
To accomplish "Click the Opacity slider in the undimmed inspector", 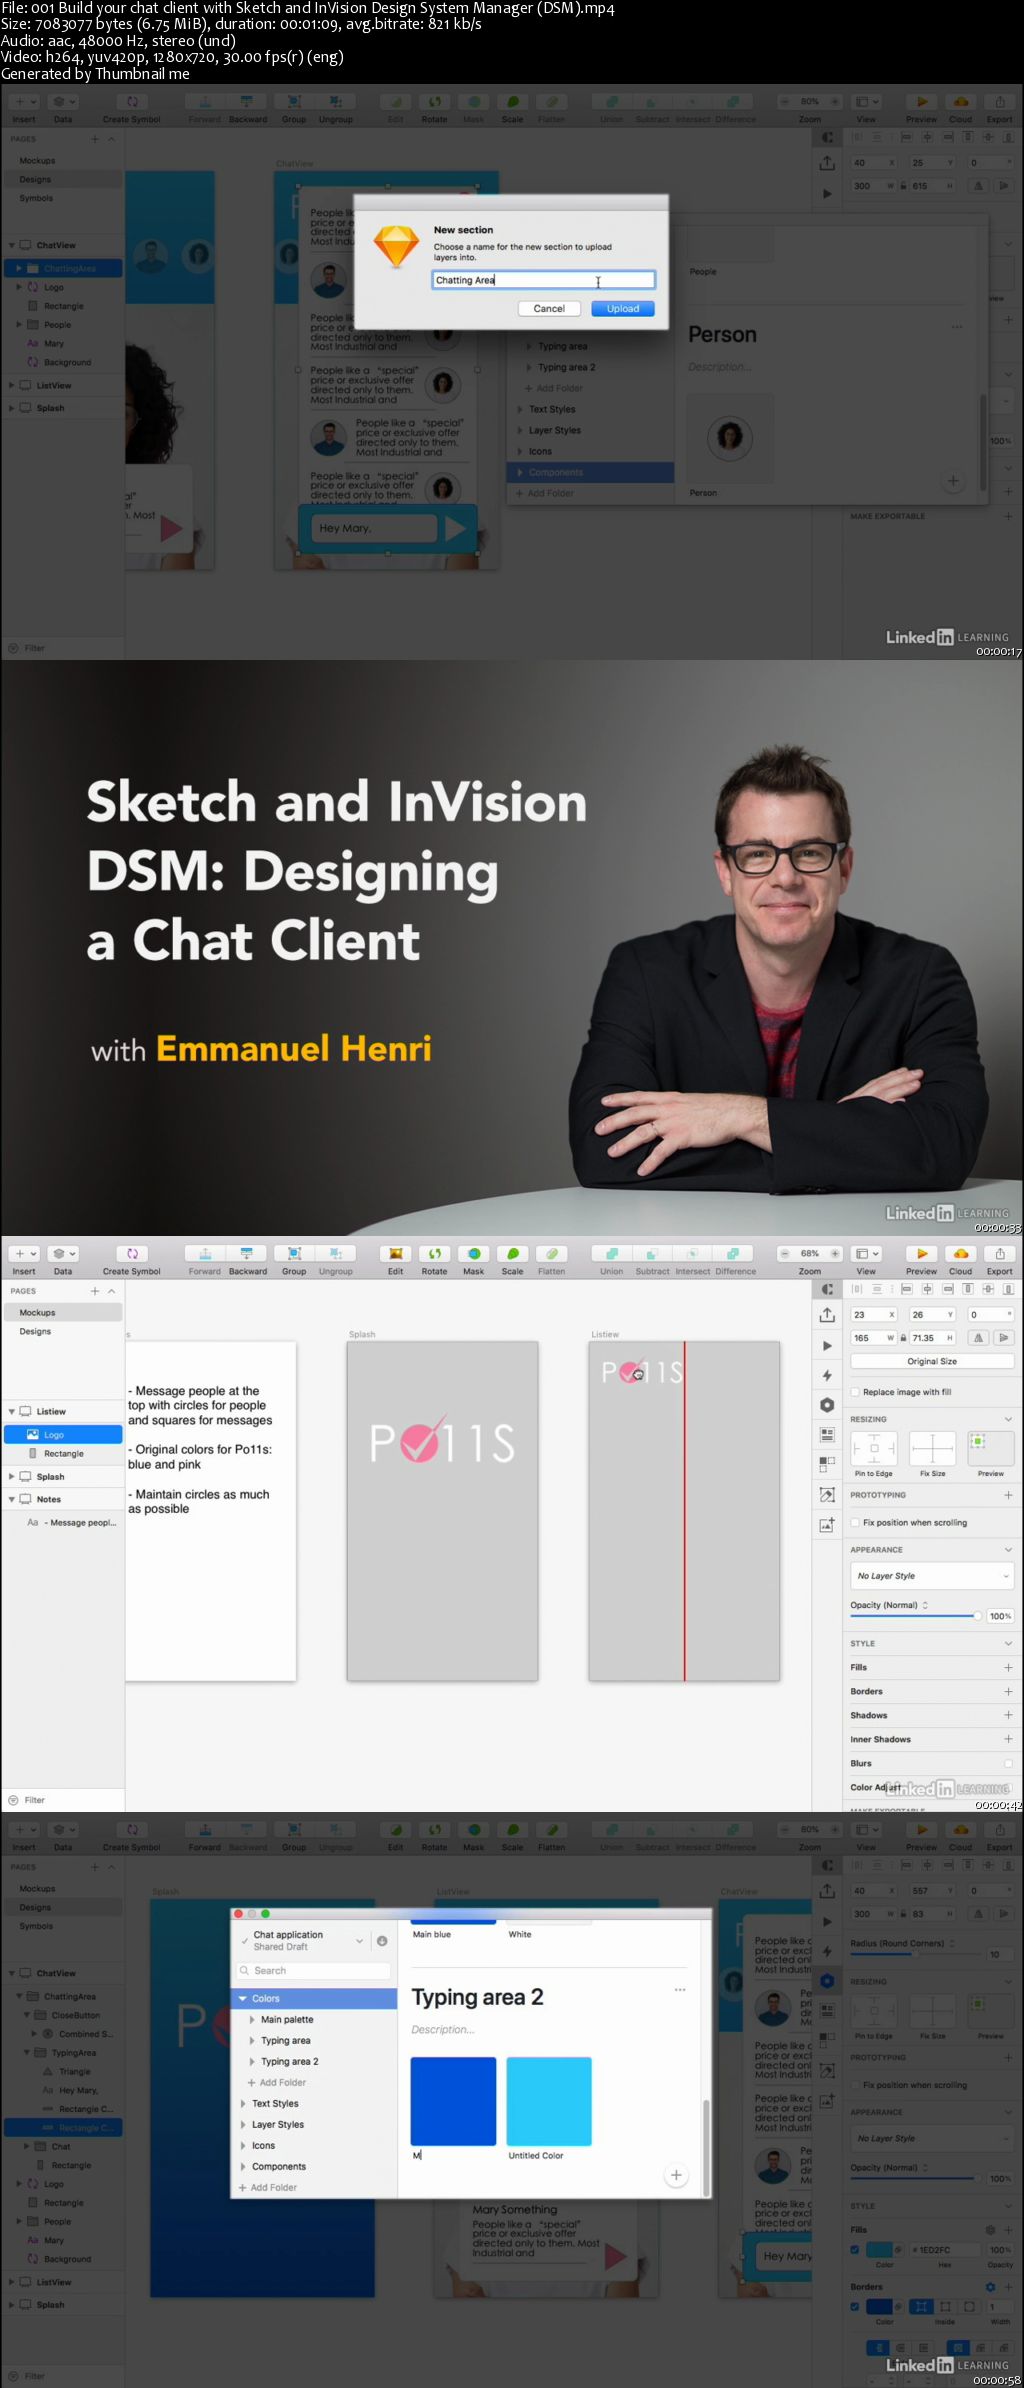I will (x=915, y=1616).
